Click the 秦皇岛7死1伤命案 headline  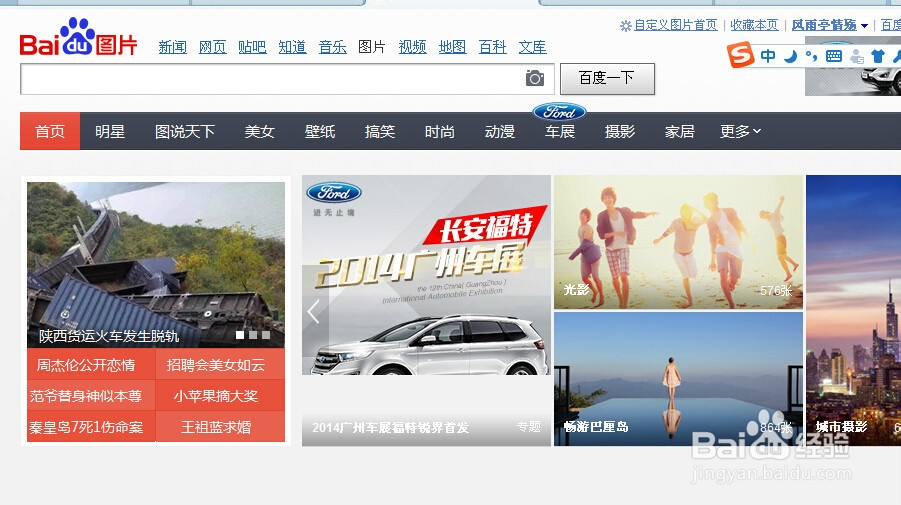click(86, 427)
